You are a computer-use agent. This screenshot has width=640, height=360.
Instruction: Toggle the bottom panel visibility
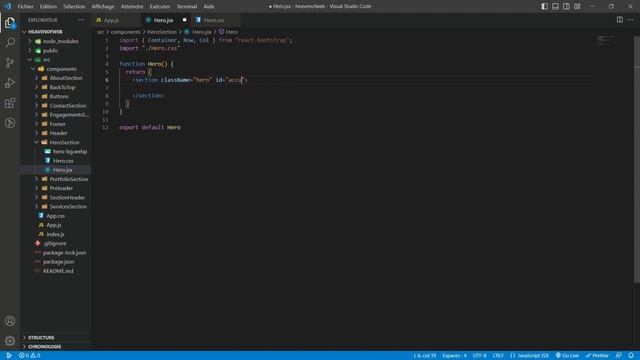pyautogui.click(x=556, y=6)
